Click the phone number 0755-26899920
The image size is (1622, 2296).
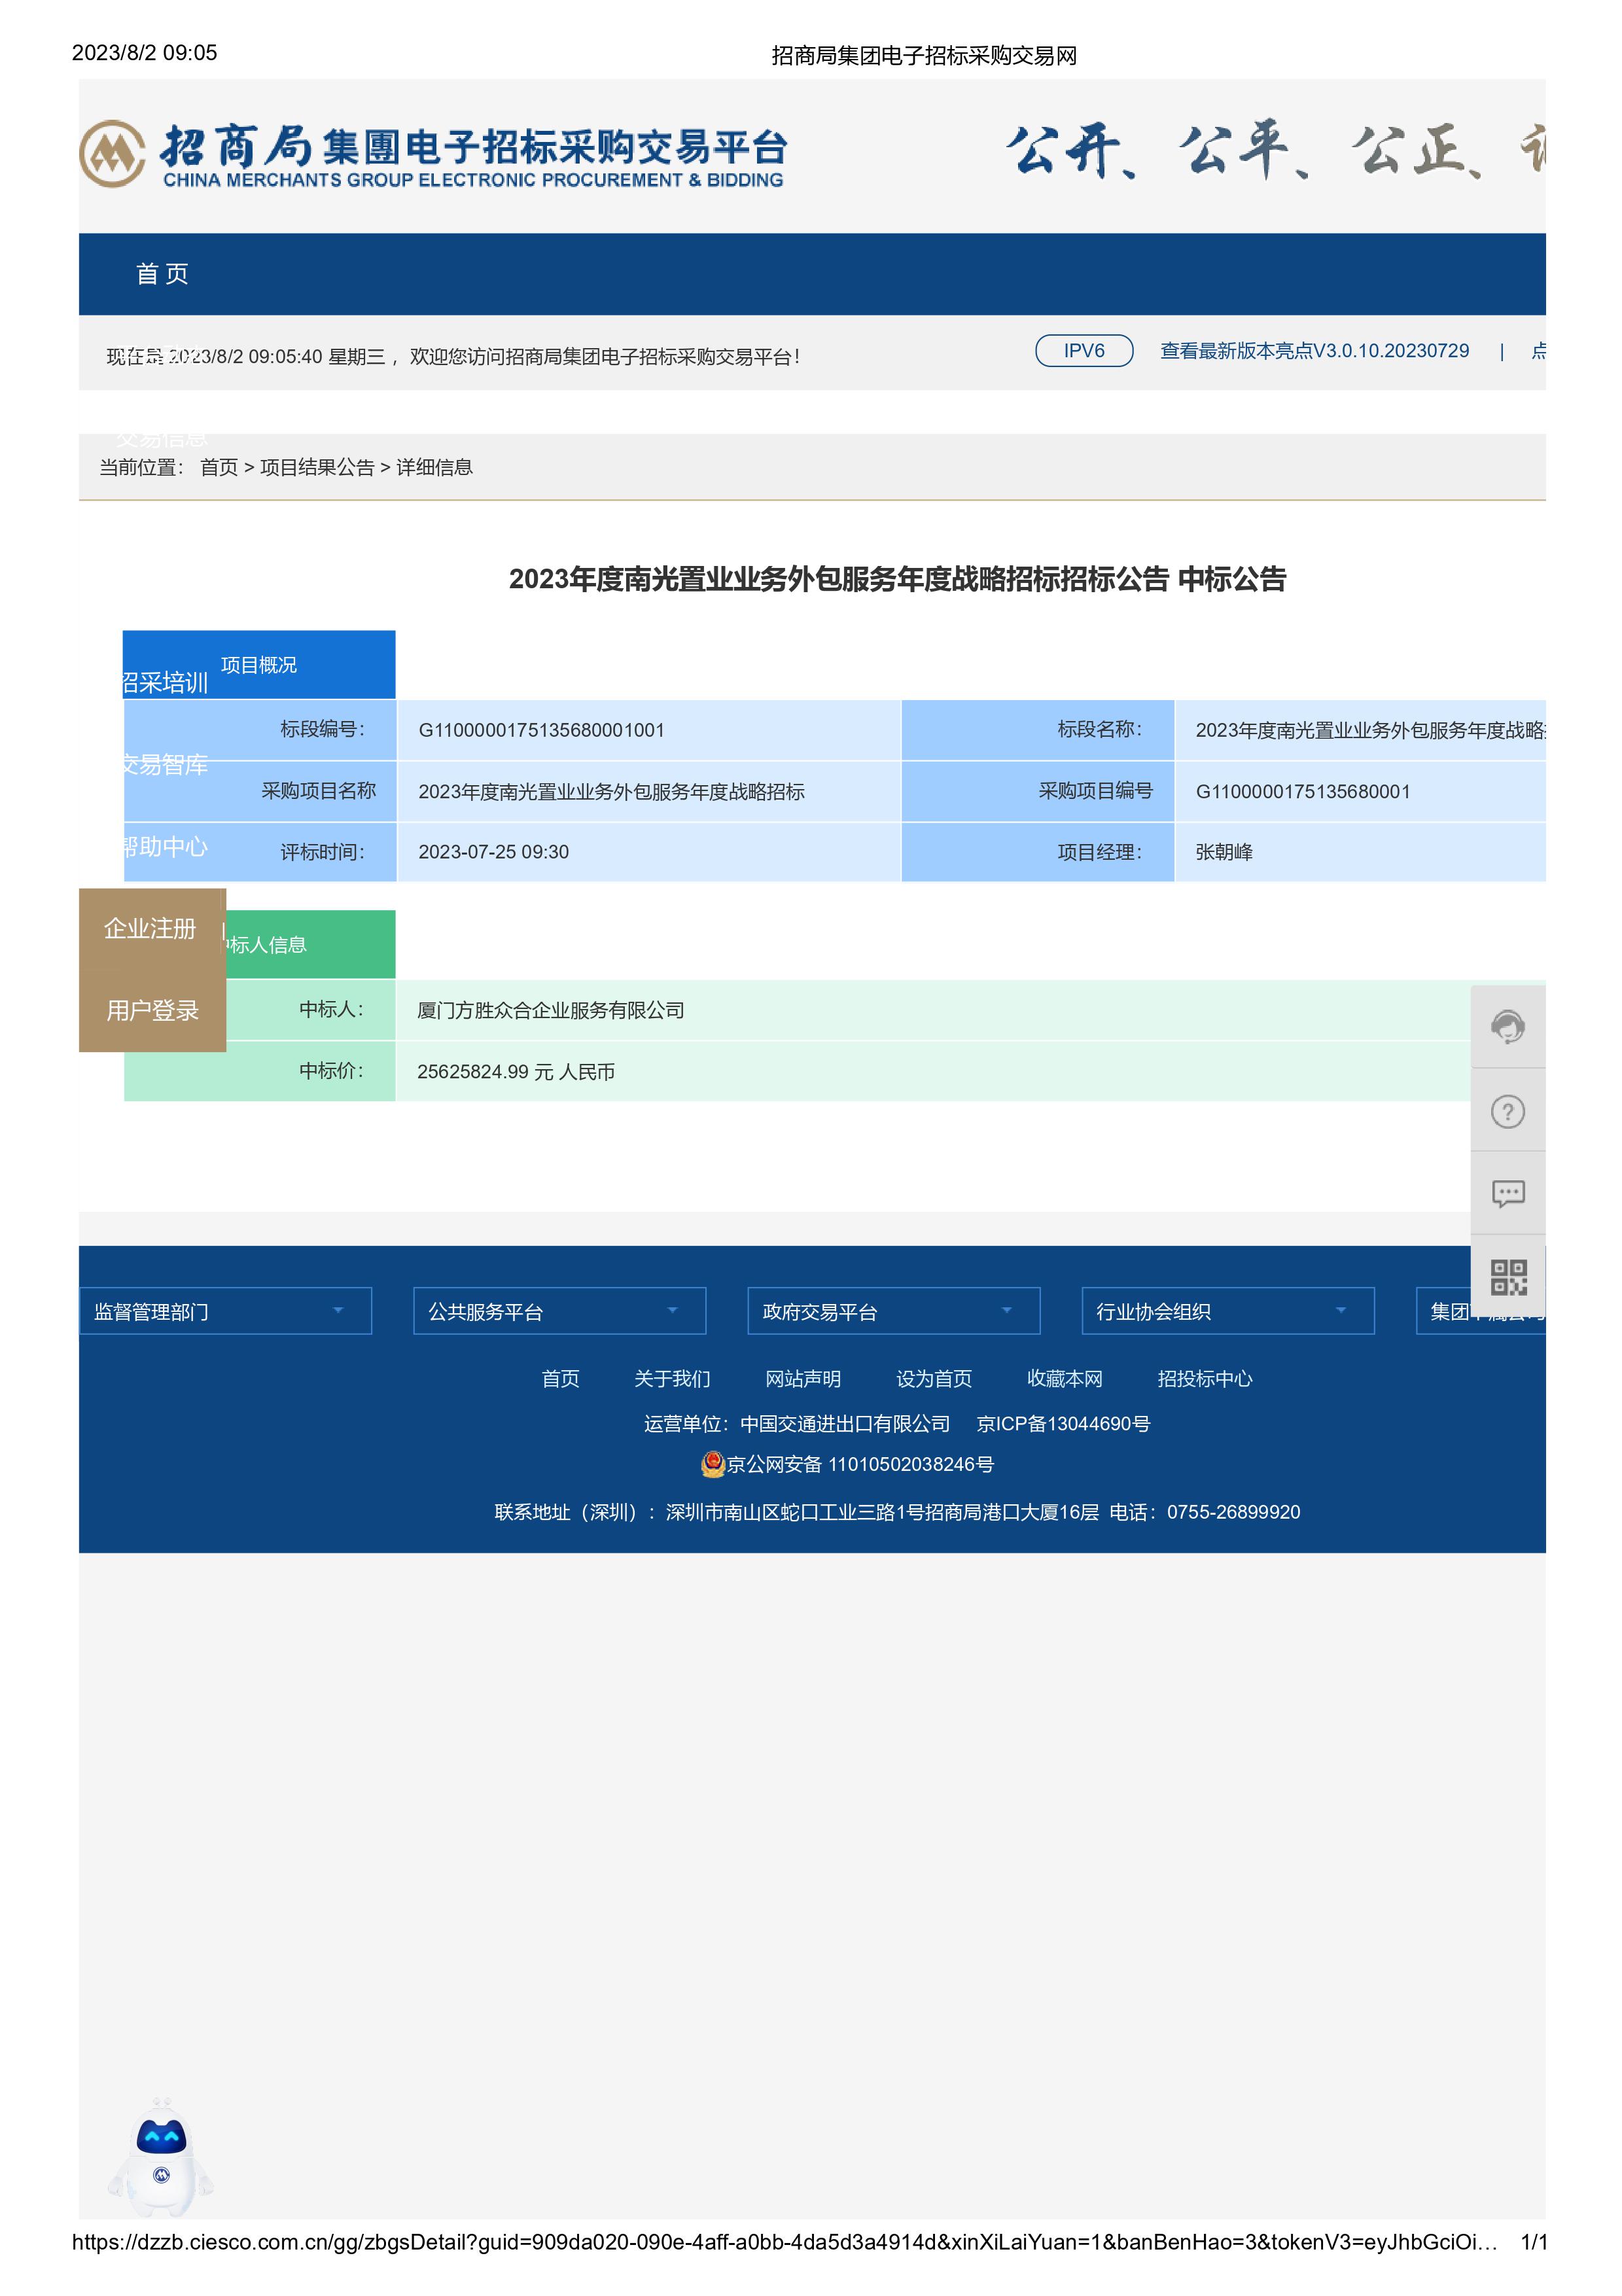[x=1233, y=1512]
